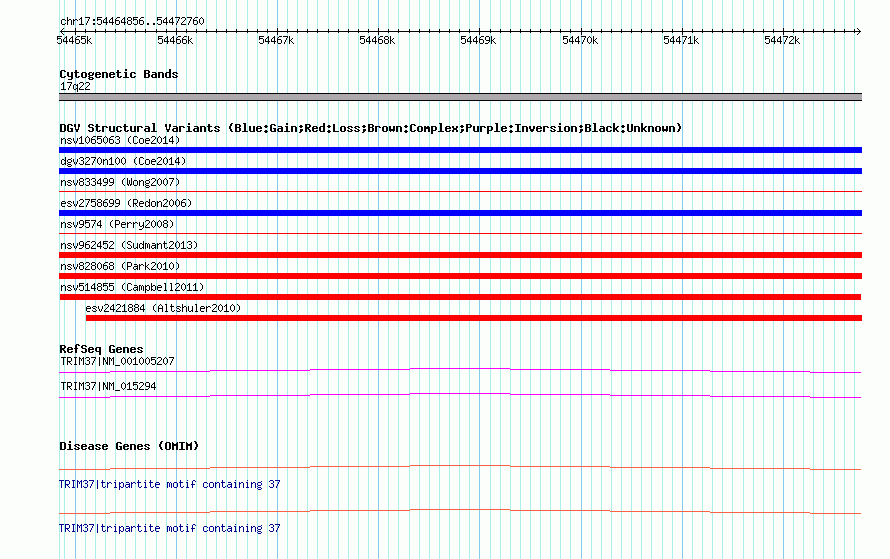Open variant esv2421884 (Altshuler2010) label
The height and width of the screenshot is (559, 890).
click(163, 308)
